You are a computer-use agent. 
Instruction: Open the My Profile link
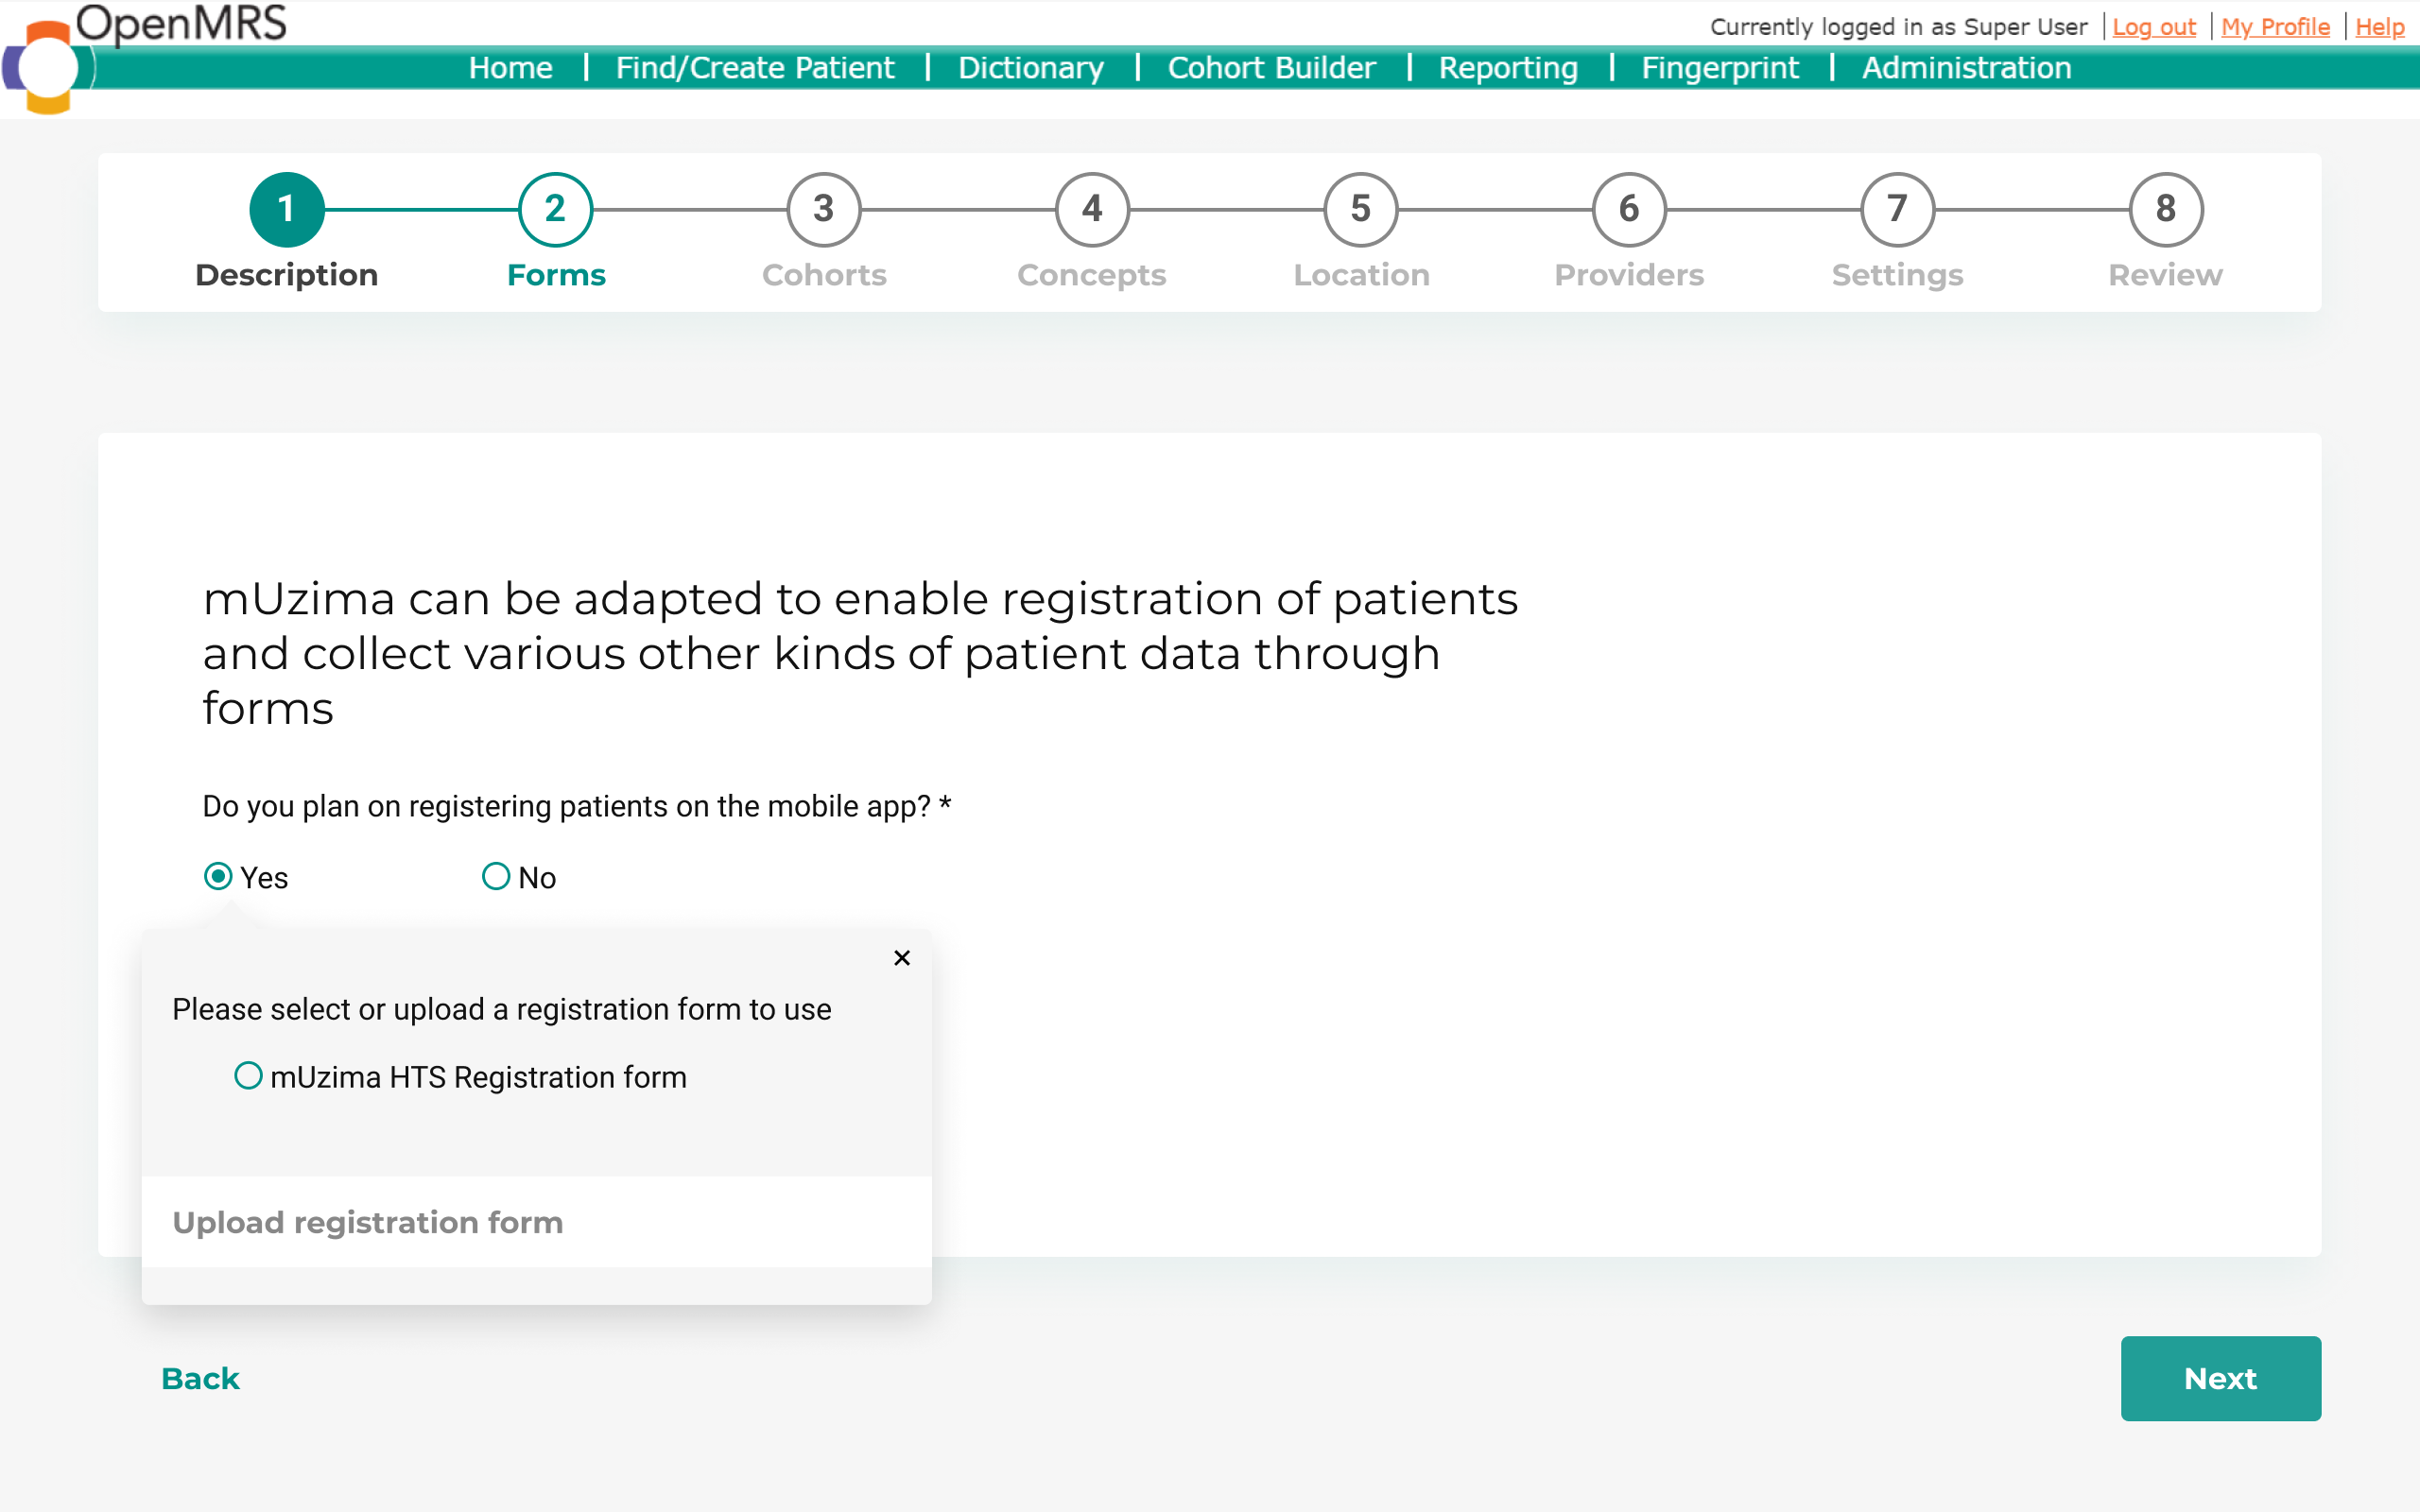click(x=2275, y=27)
